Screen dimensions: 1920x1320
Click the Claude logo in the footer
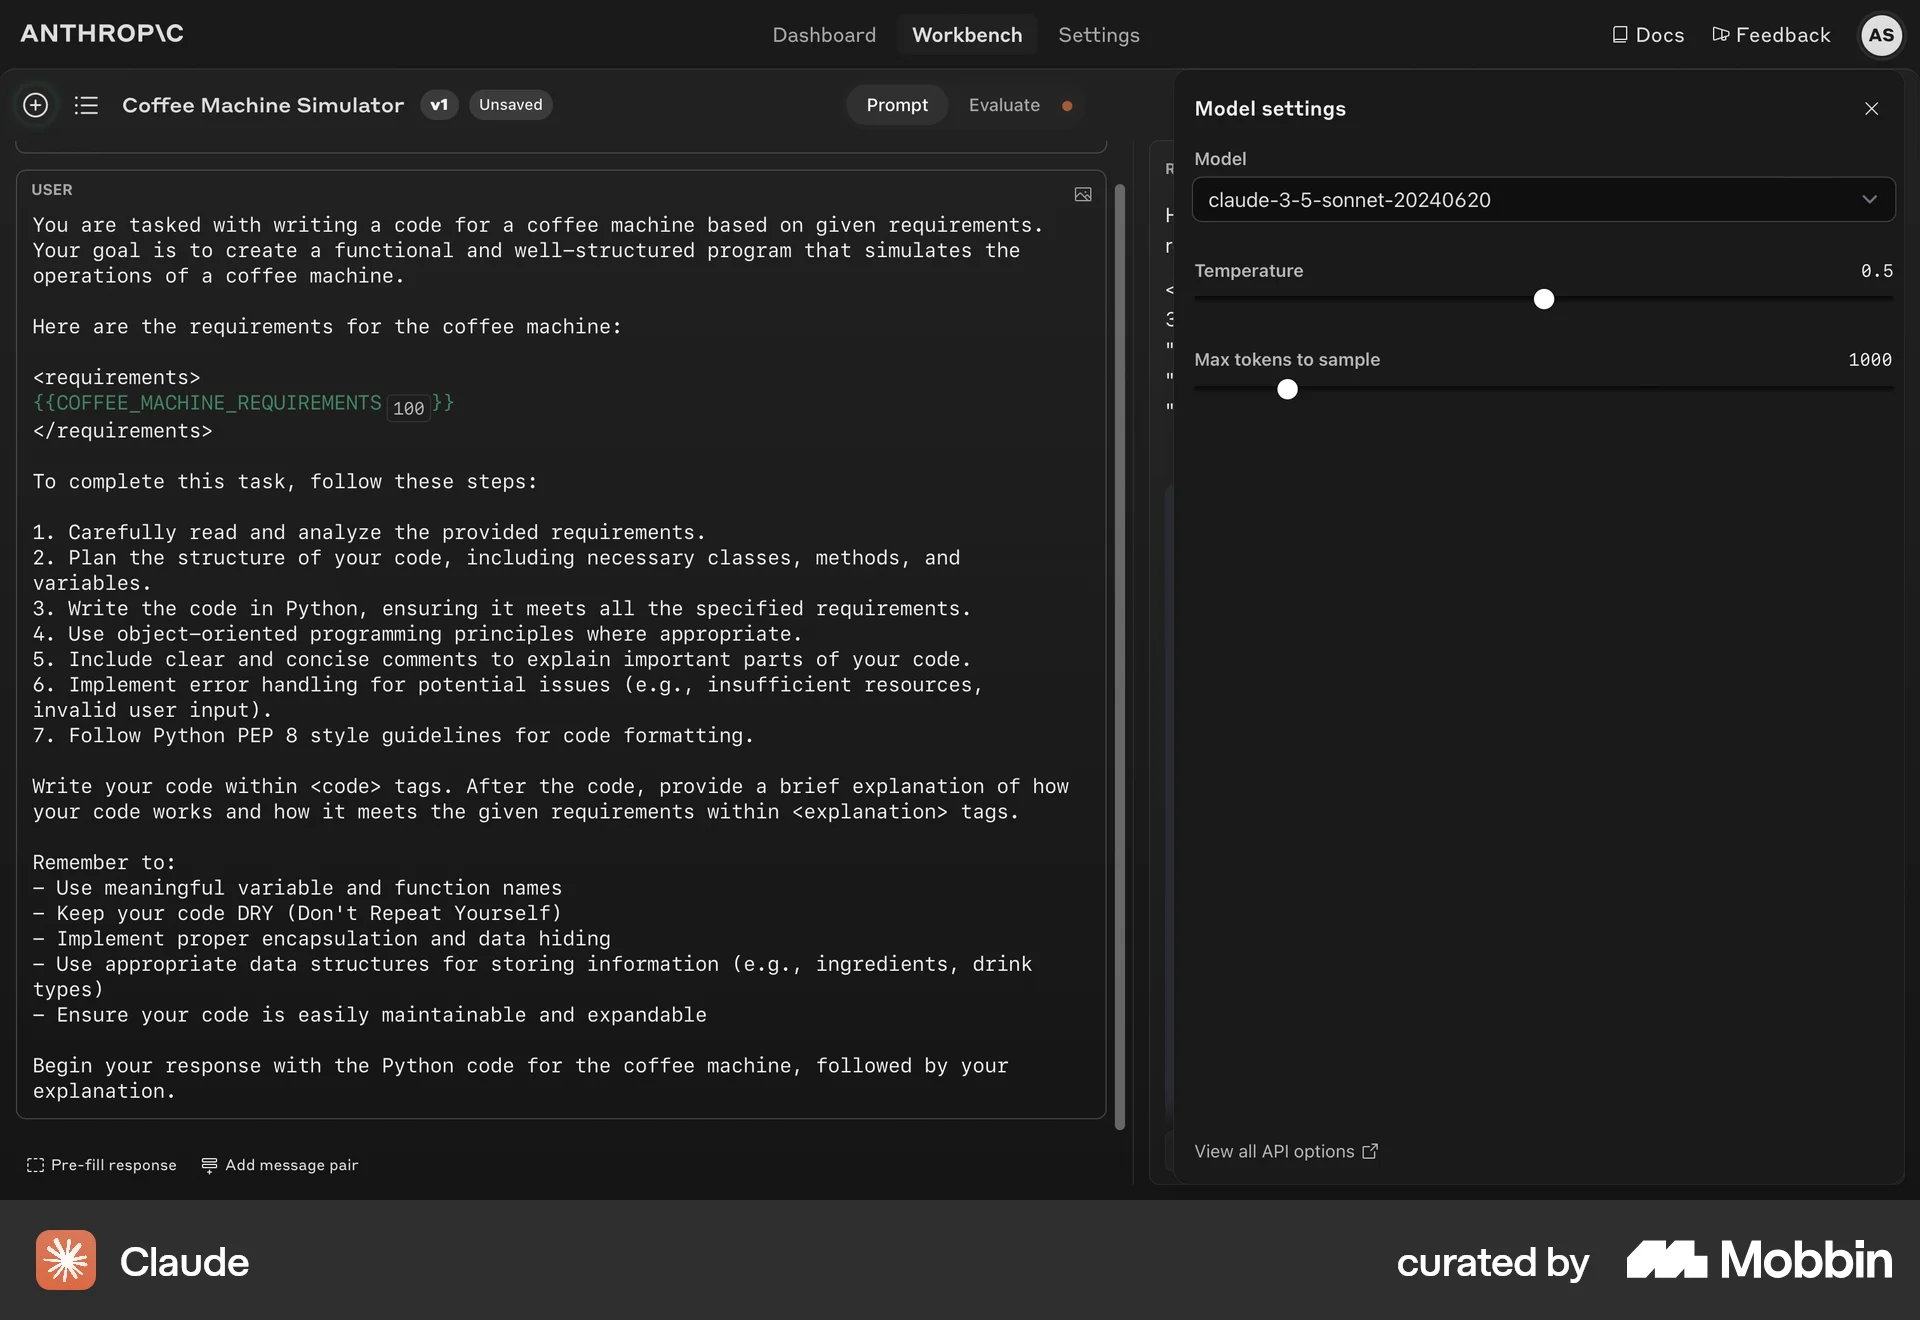pyautogui.click(x=142, y=1260)
